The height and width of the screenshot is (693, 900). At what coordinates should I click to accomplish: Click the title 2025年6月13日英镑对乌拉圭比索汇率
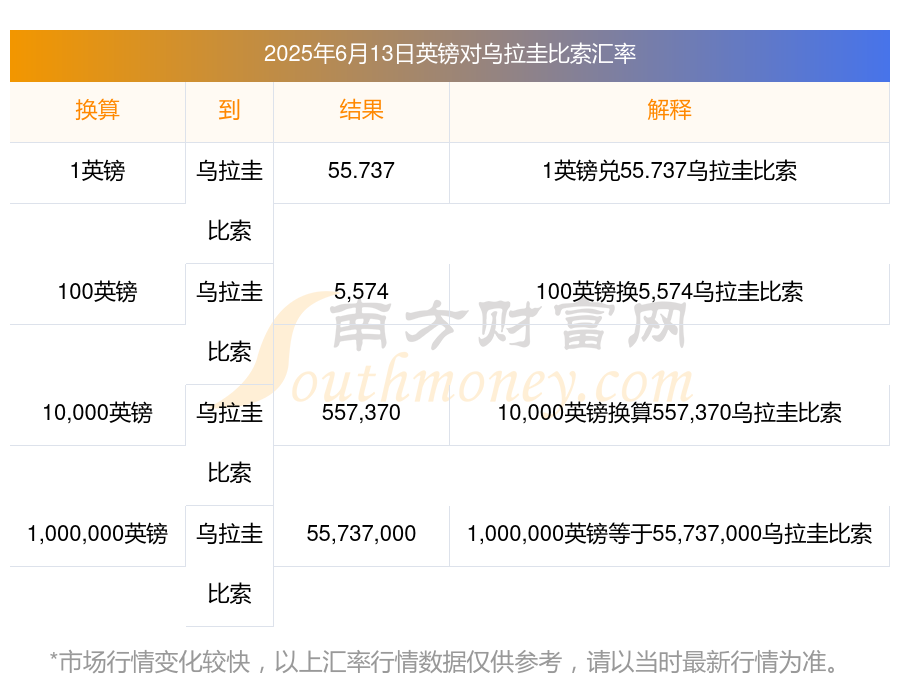(449, 54)
